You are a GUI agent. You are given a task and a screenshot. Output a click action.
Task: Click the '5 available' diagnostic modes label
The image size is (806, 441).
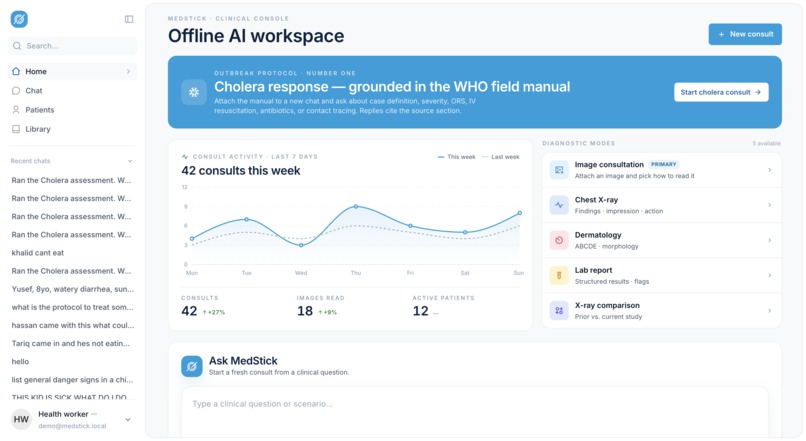(x=766, y=143)
